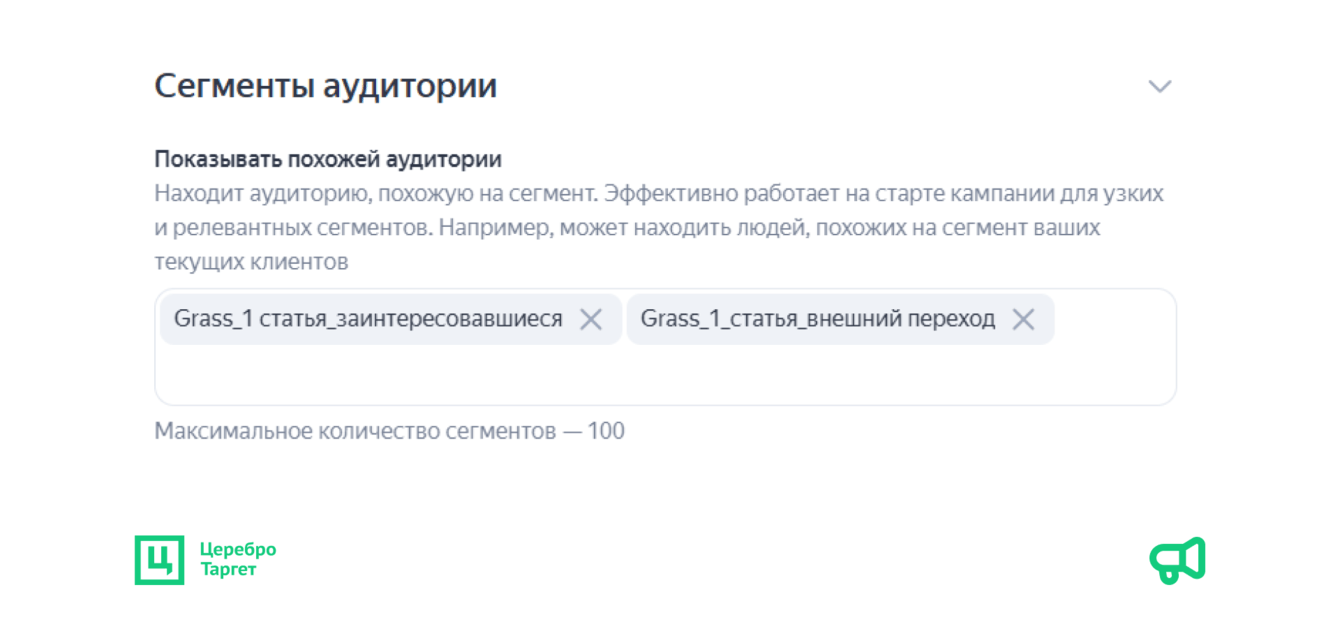Select the Grass_1 статья_заинтересовавшиеся chip label

(368, 319)
